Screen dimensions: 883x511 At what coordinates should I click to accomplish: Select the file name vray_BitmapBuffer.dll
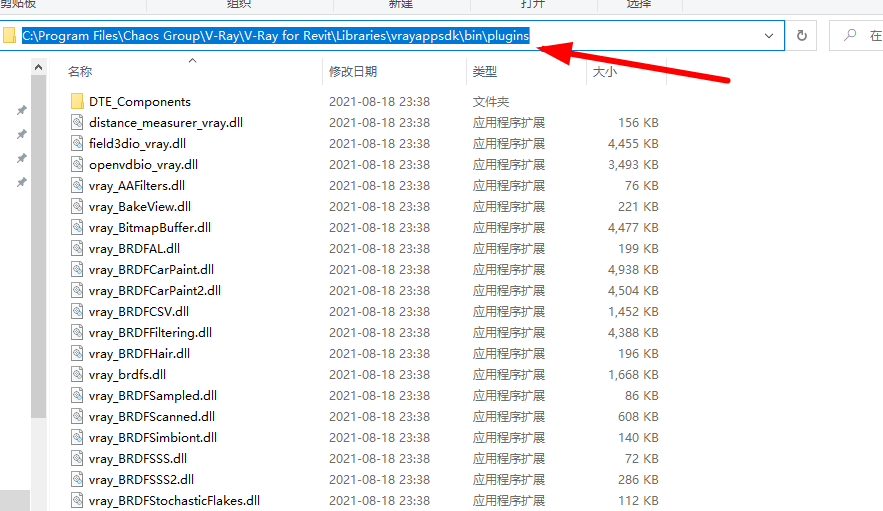[x=150, y=227]
